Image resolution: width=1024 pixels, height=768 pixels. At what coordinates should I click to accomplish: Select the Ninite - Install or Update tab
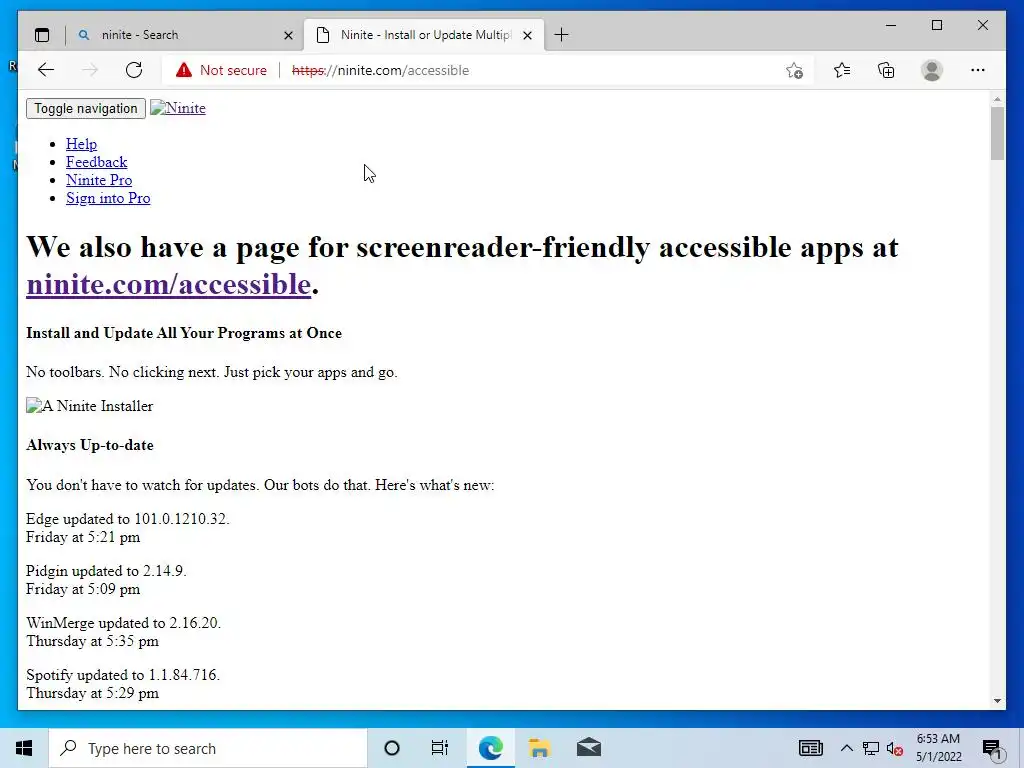(x=424, y=35)
